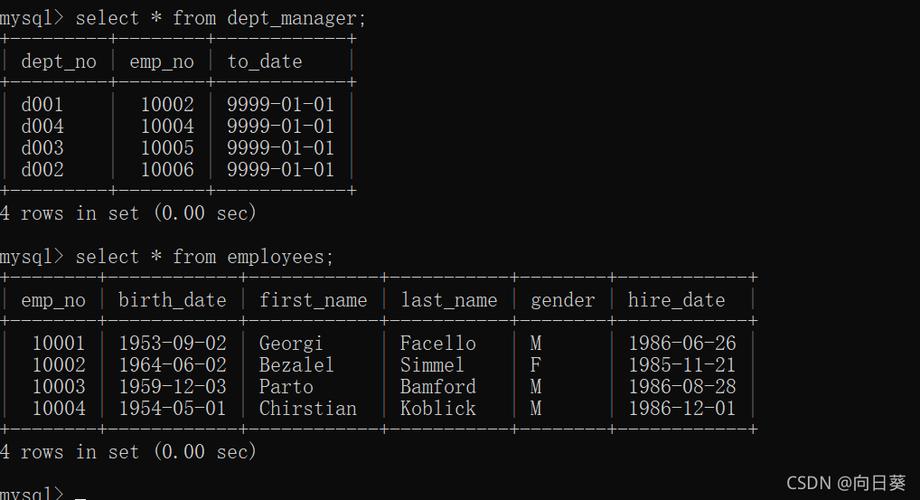Viewport: 920px width, 500px height.
Task: Click the last name Simmel
Action: (x=432, y=365)
